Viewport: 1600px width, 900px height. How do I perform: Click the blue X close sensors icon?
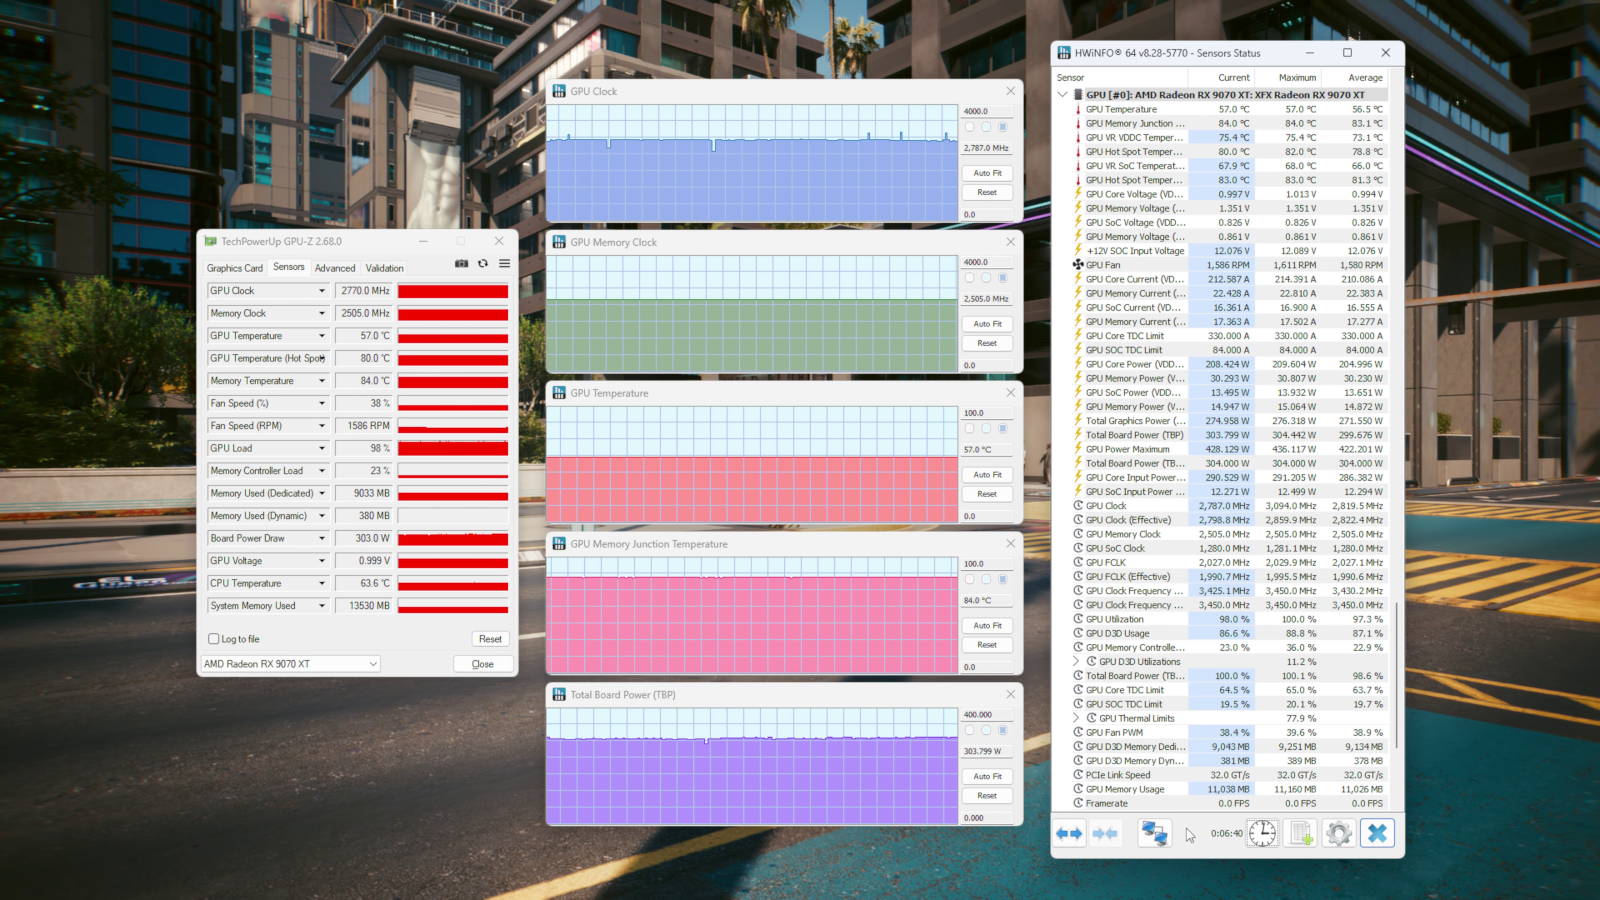pos(1377,833)
